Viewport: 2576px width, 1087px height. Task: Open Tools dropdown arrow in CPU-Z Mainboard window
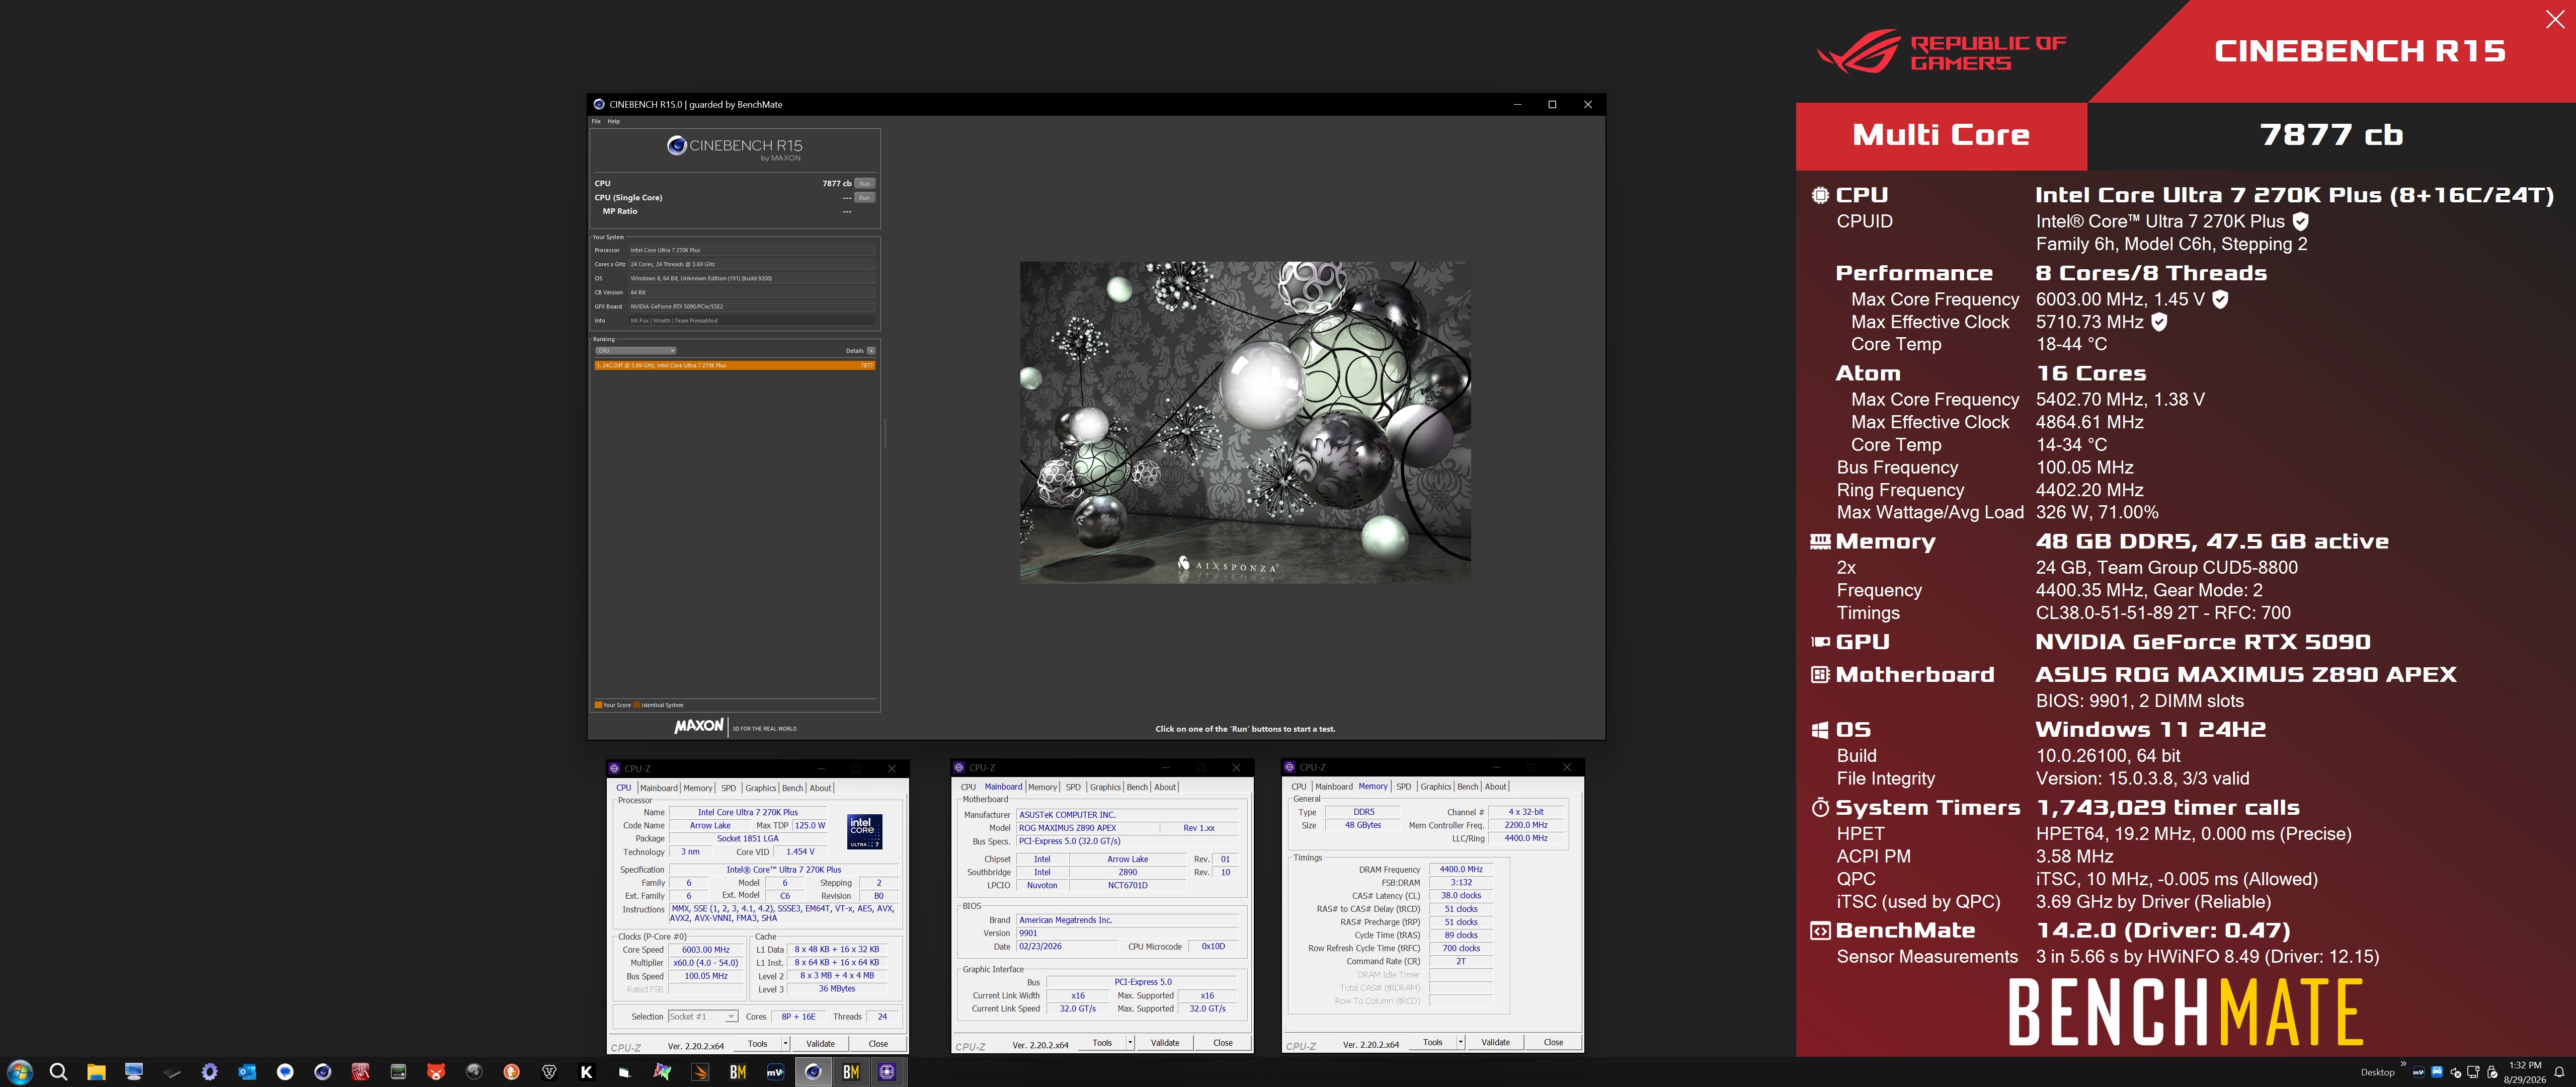[x=1130, y=1042]
